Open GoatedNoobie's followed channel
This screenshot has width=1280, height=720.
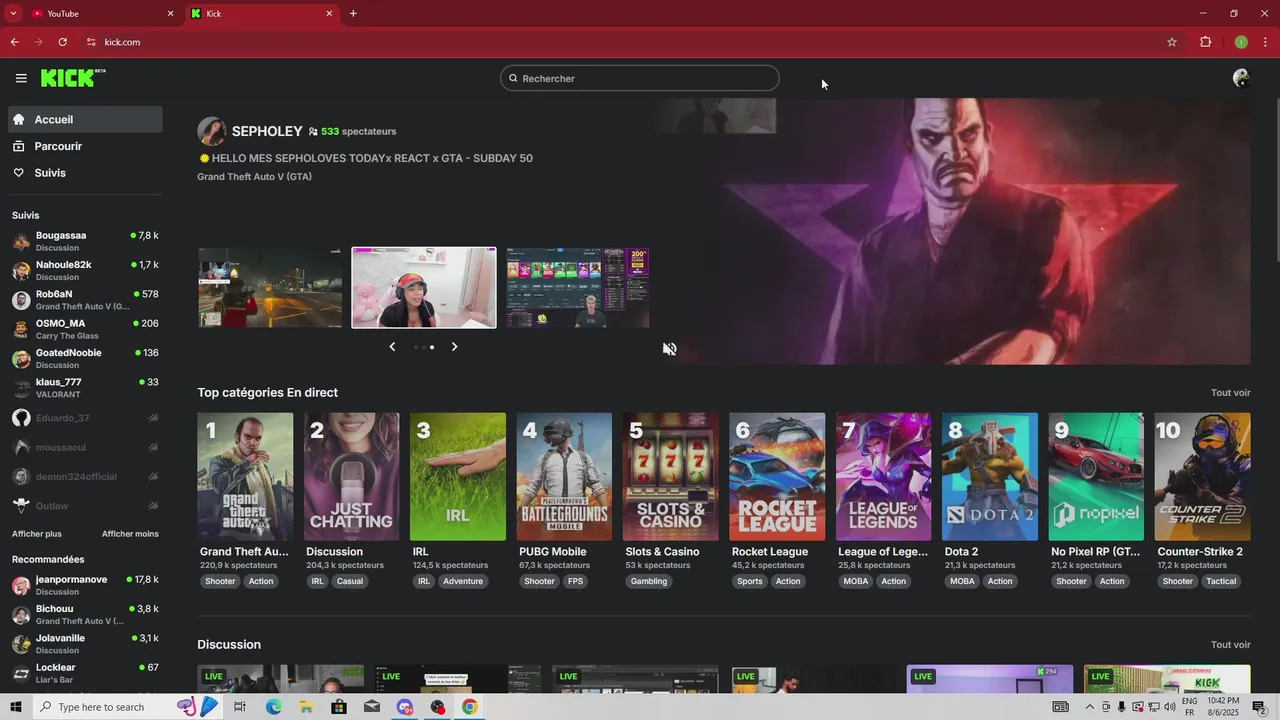85,358
